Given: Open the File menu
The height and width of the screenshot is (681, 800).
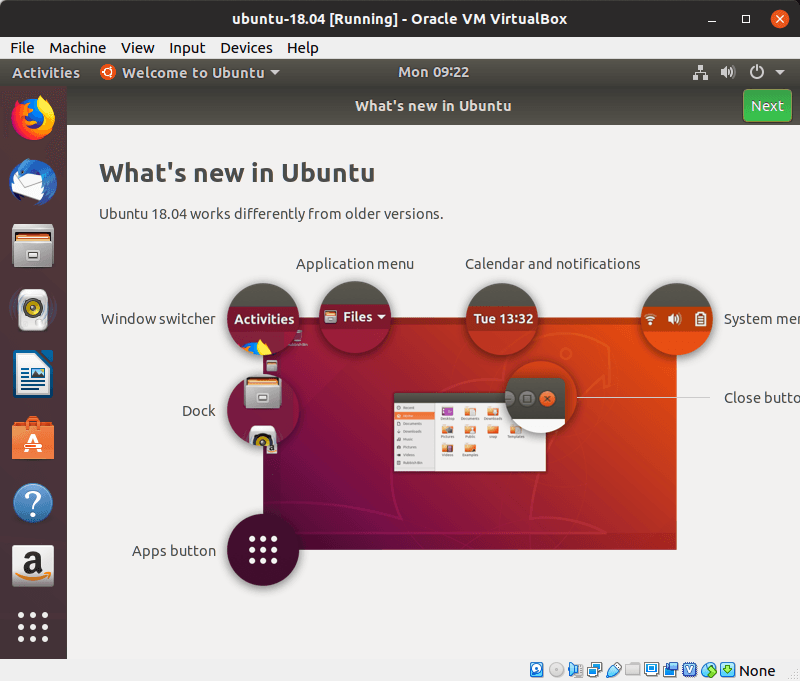Looking at the screenshot, I should 22,48.
